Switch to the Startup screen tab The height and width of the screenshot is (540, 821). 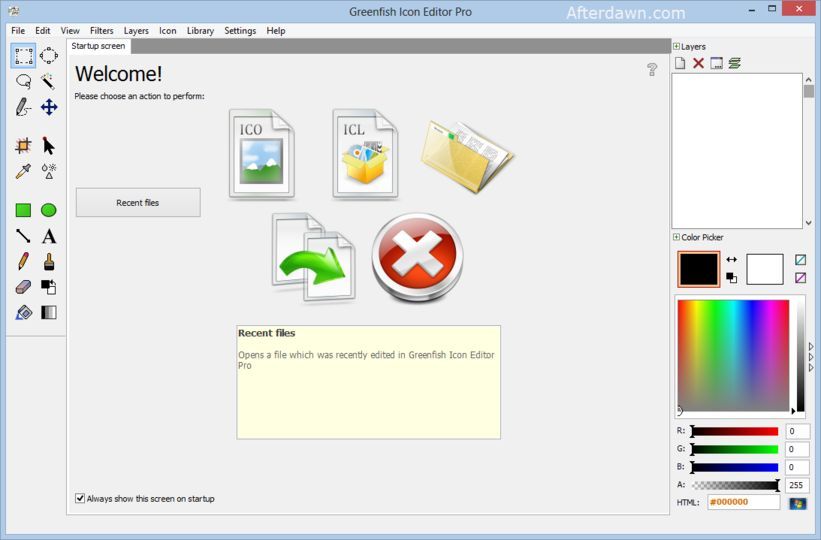(98, 46)
